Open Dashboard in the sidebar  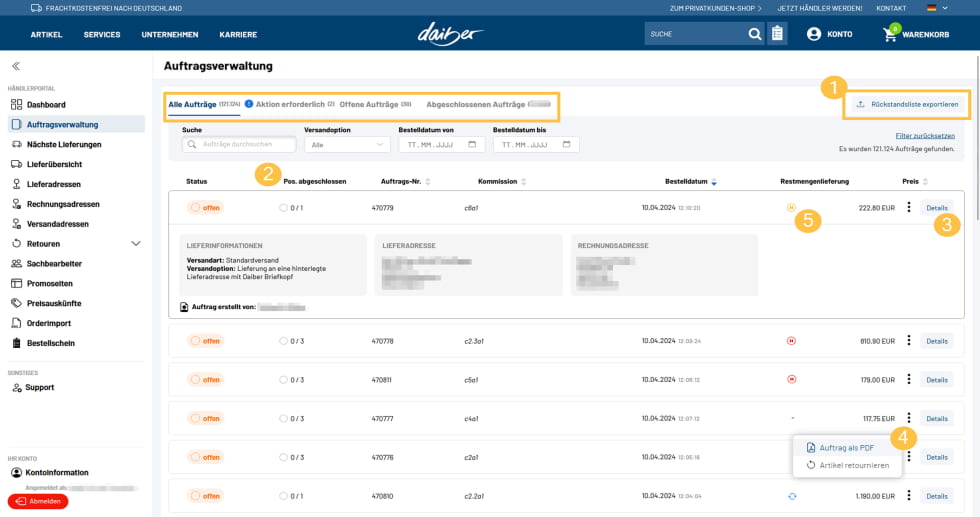click(39, 104)
